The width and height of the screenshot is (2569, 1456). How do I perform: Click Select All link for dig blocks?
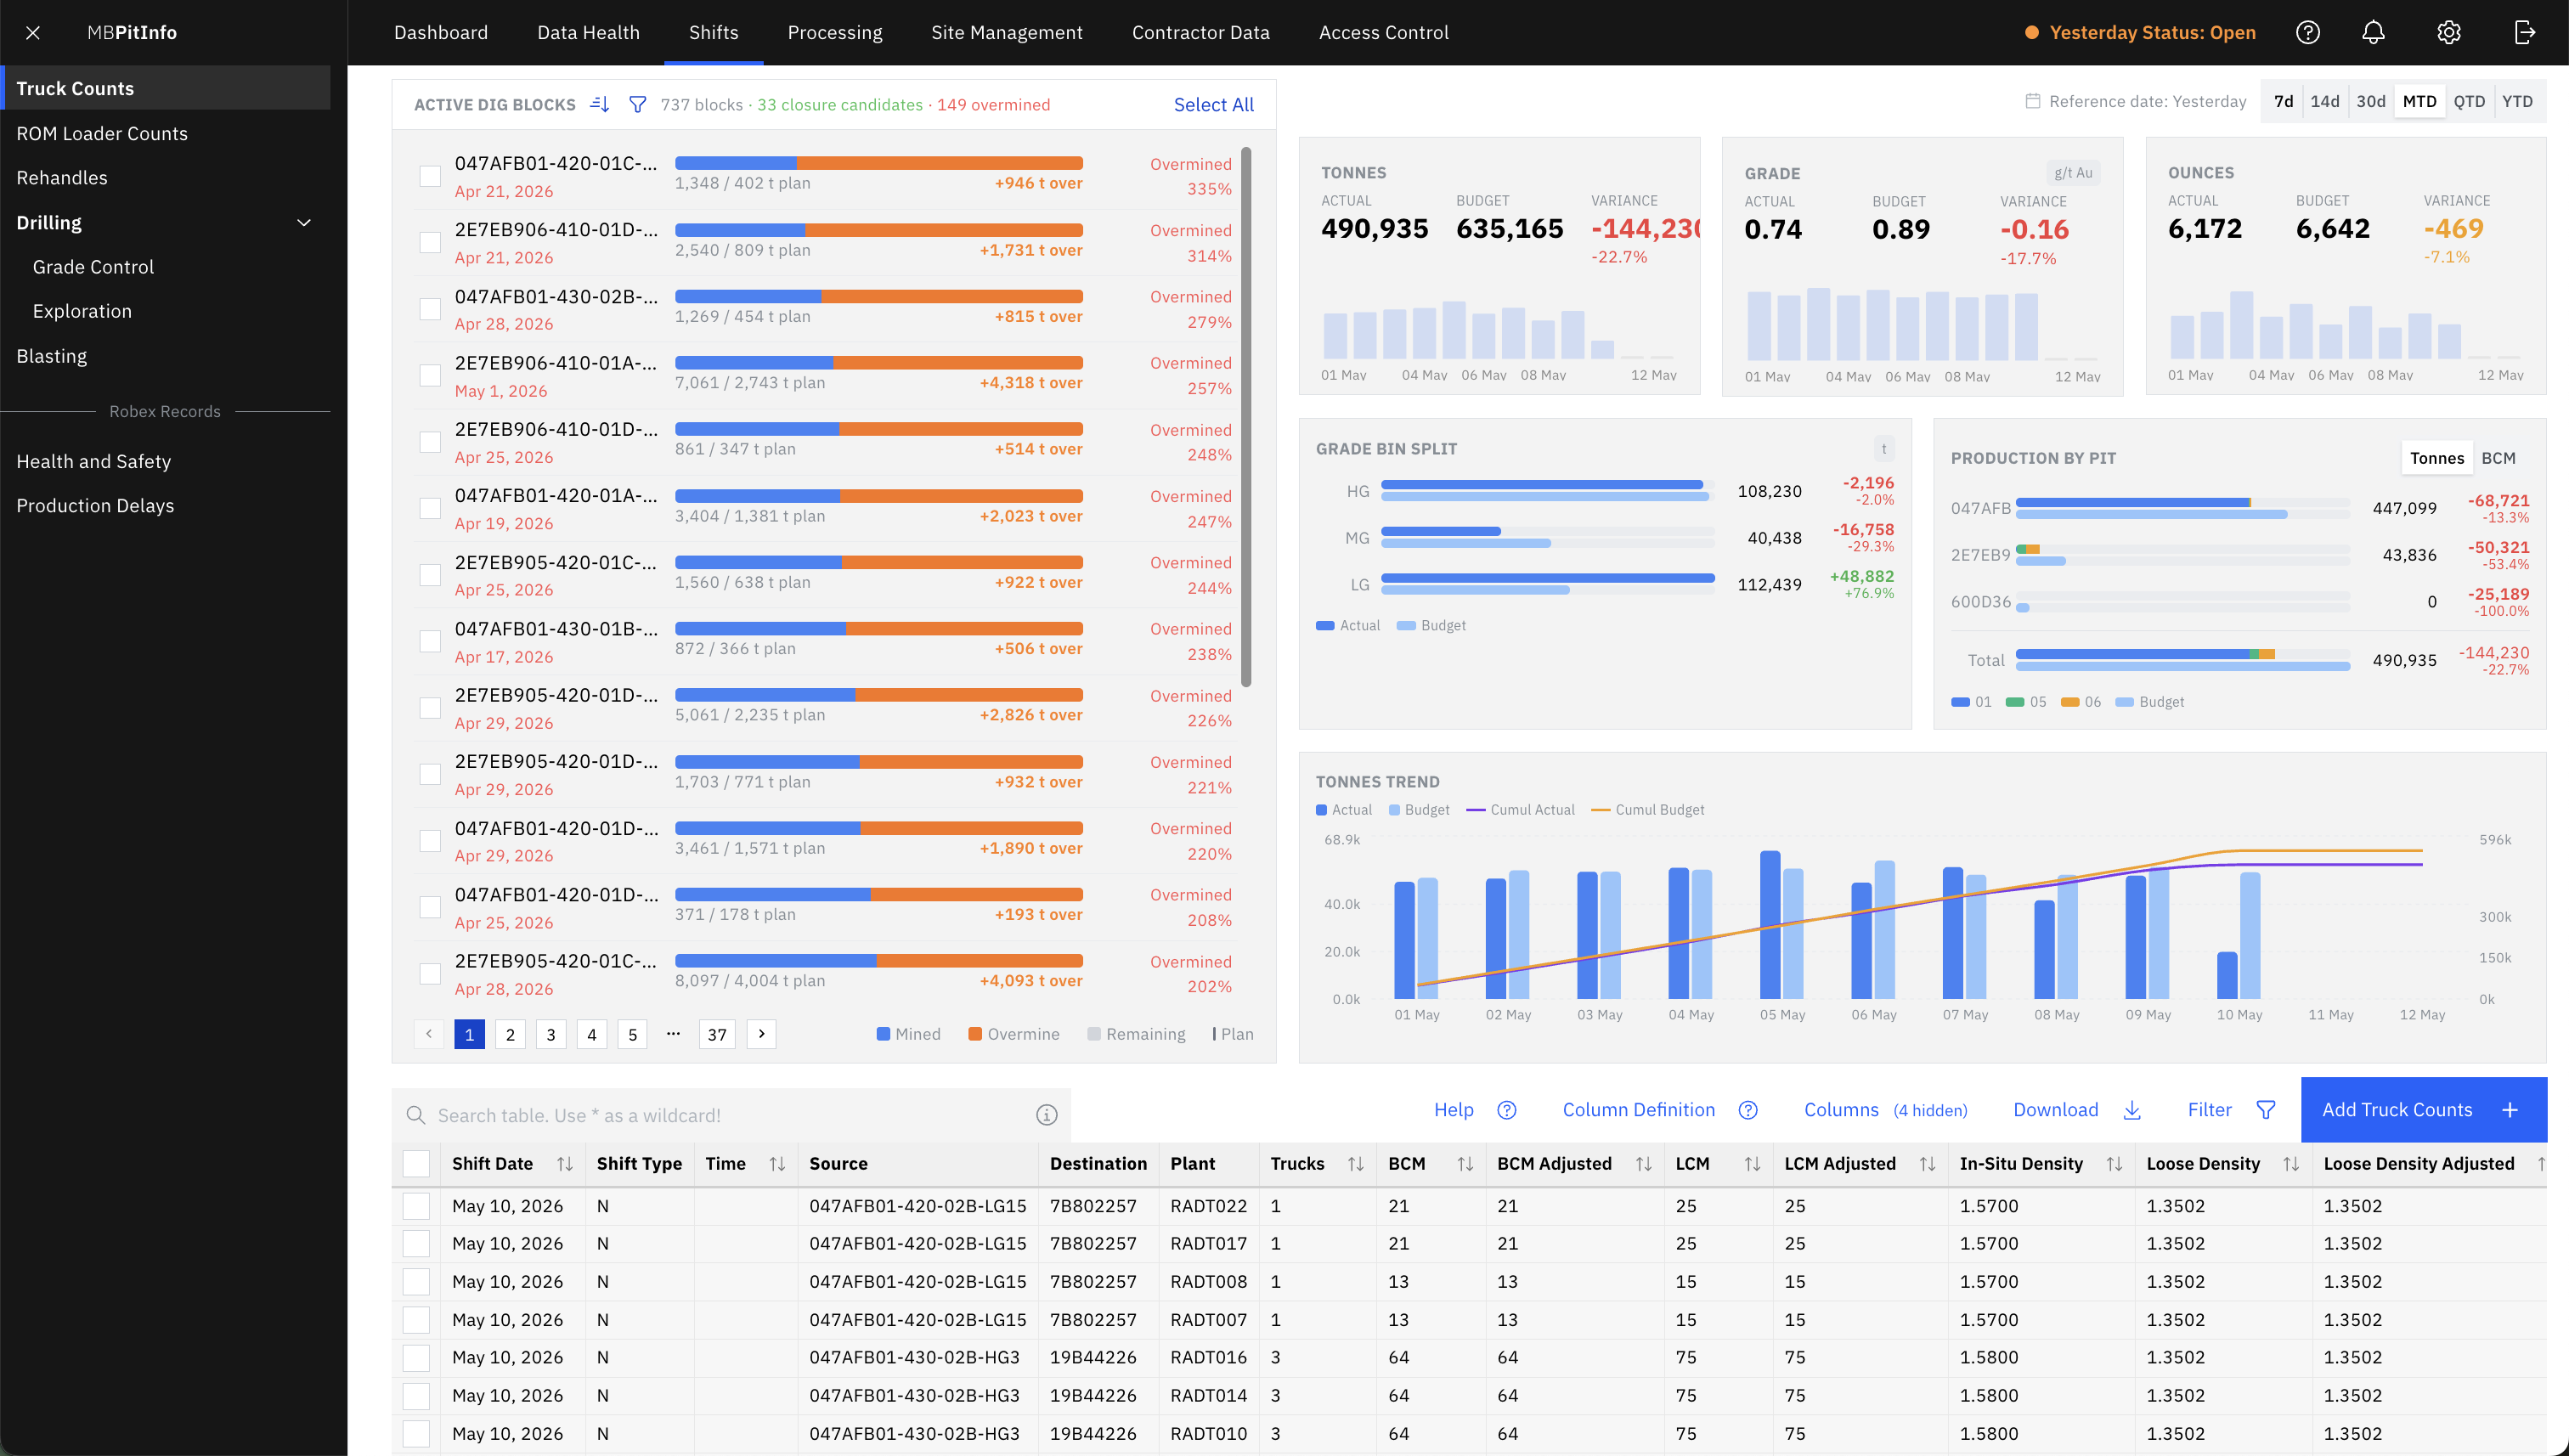1213,104
